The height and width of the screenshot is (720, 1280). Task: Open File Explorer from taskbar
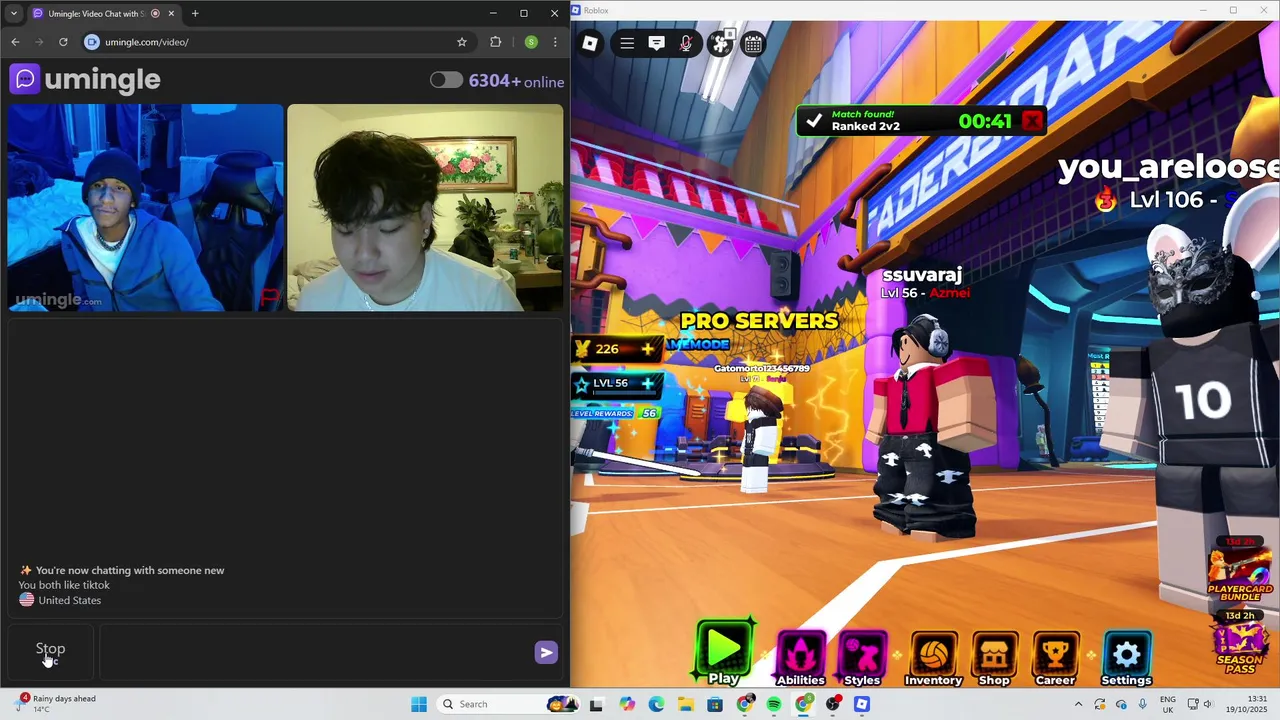[686, 704]
